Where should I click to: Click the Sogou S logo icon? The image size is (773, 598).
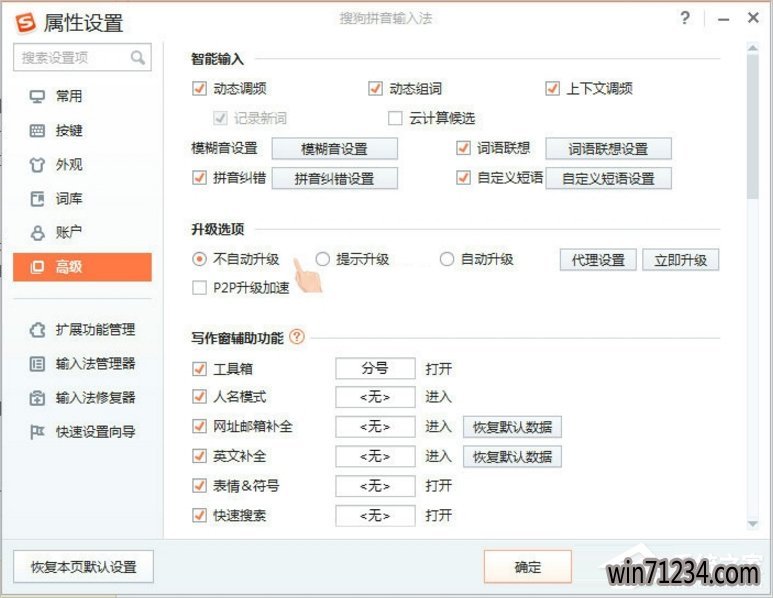[x=26, y=22]
